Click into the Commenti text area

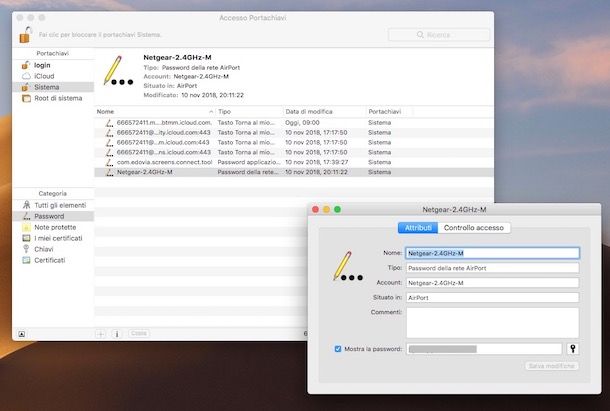(x=492, y=322)
